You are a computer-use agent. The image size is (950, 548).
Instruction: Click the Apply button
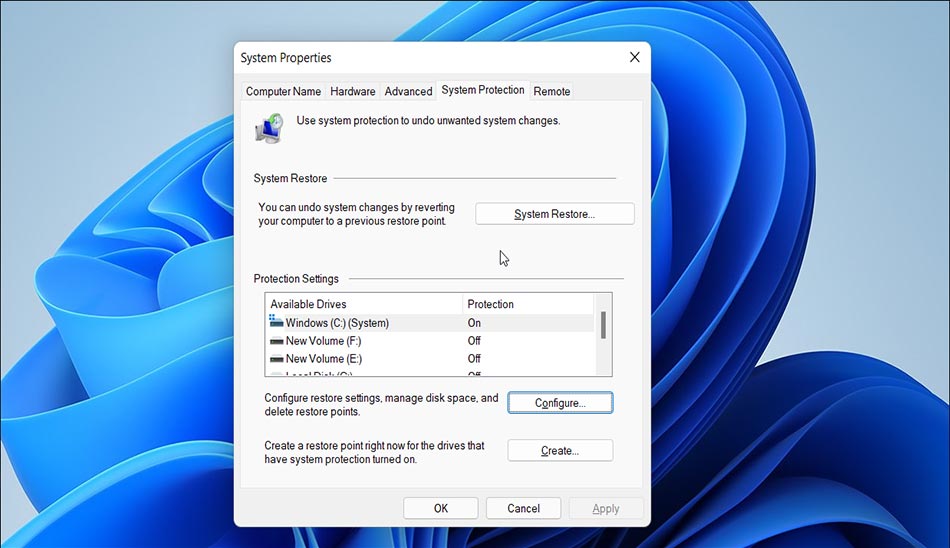605,508
